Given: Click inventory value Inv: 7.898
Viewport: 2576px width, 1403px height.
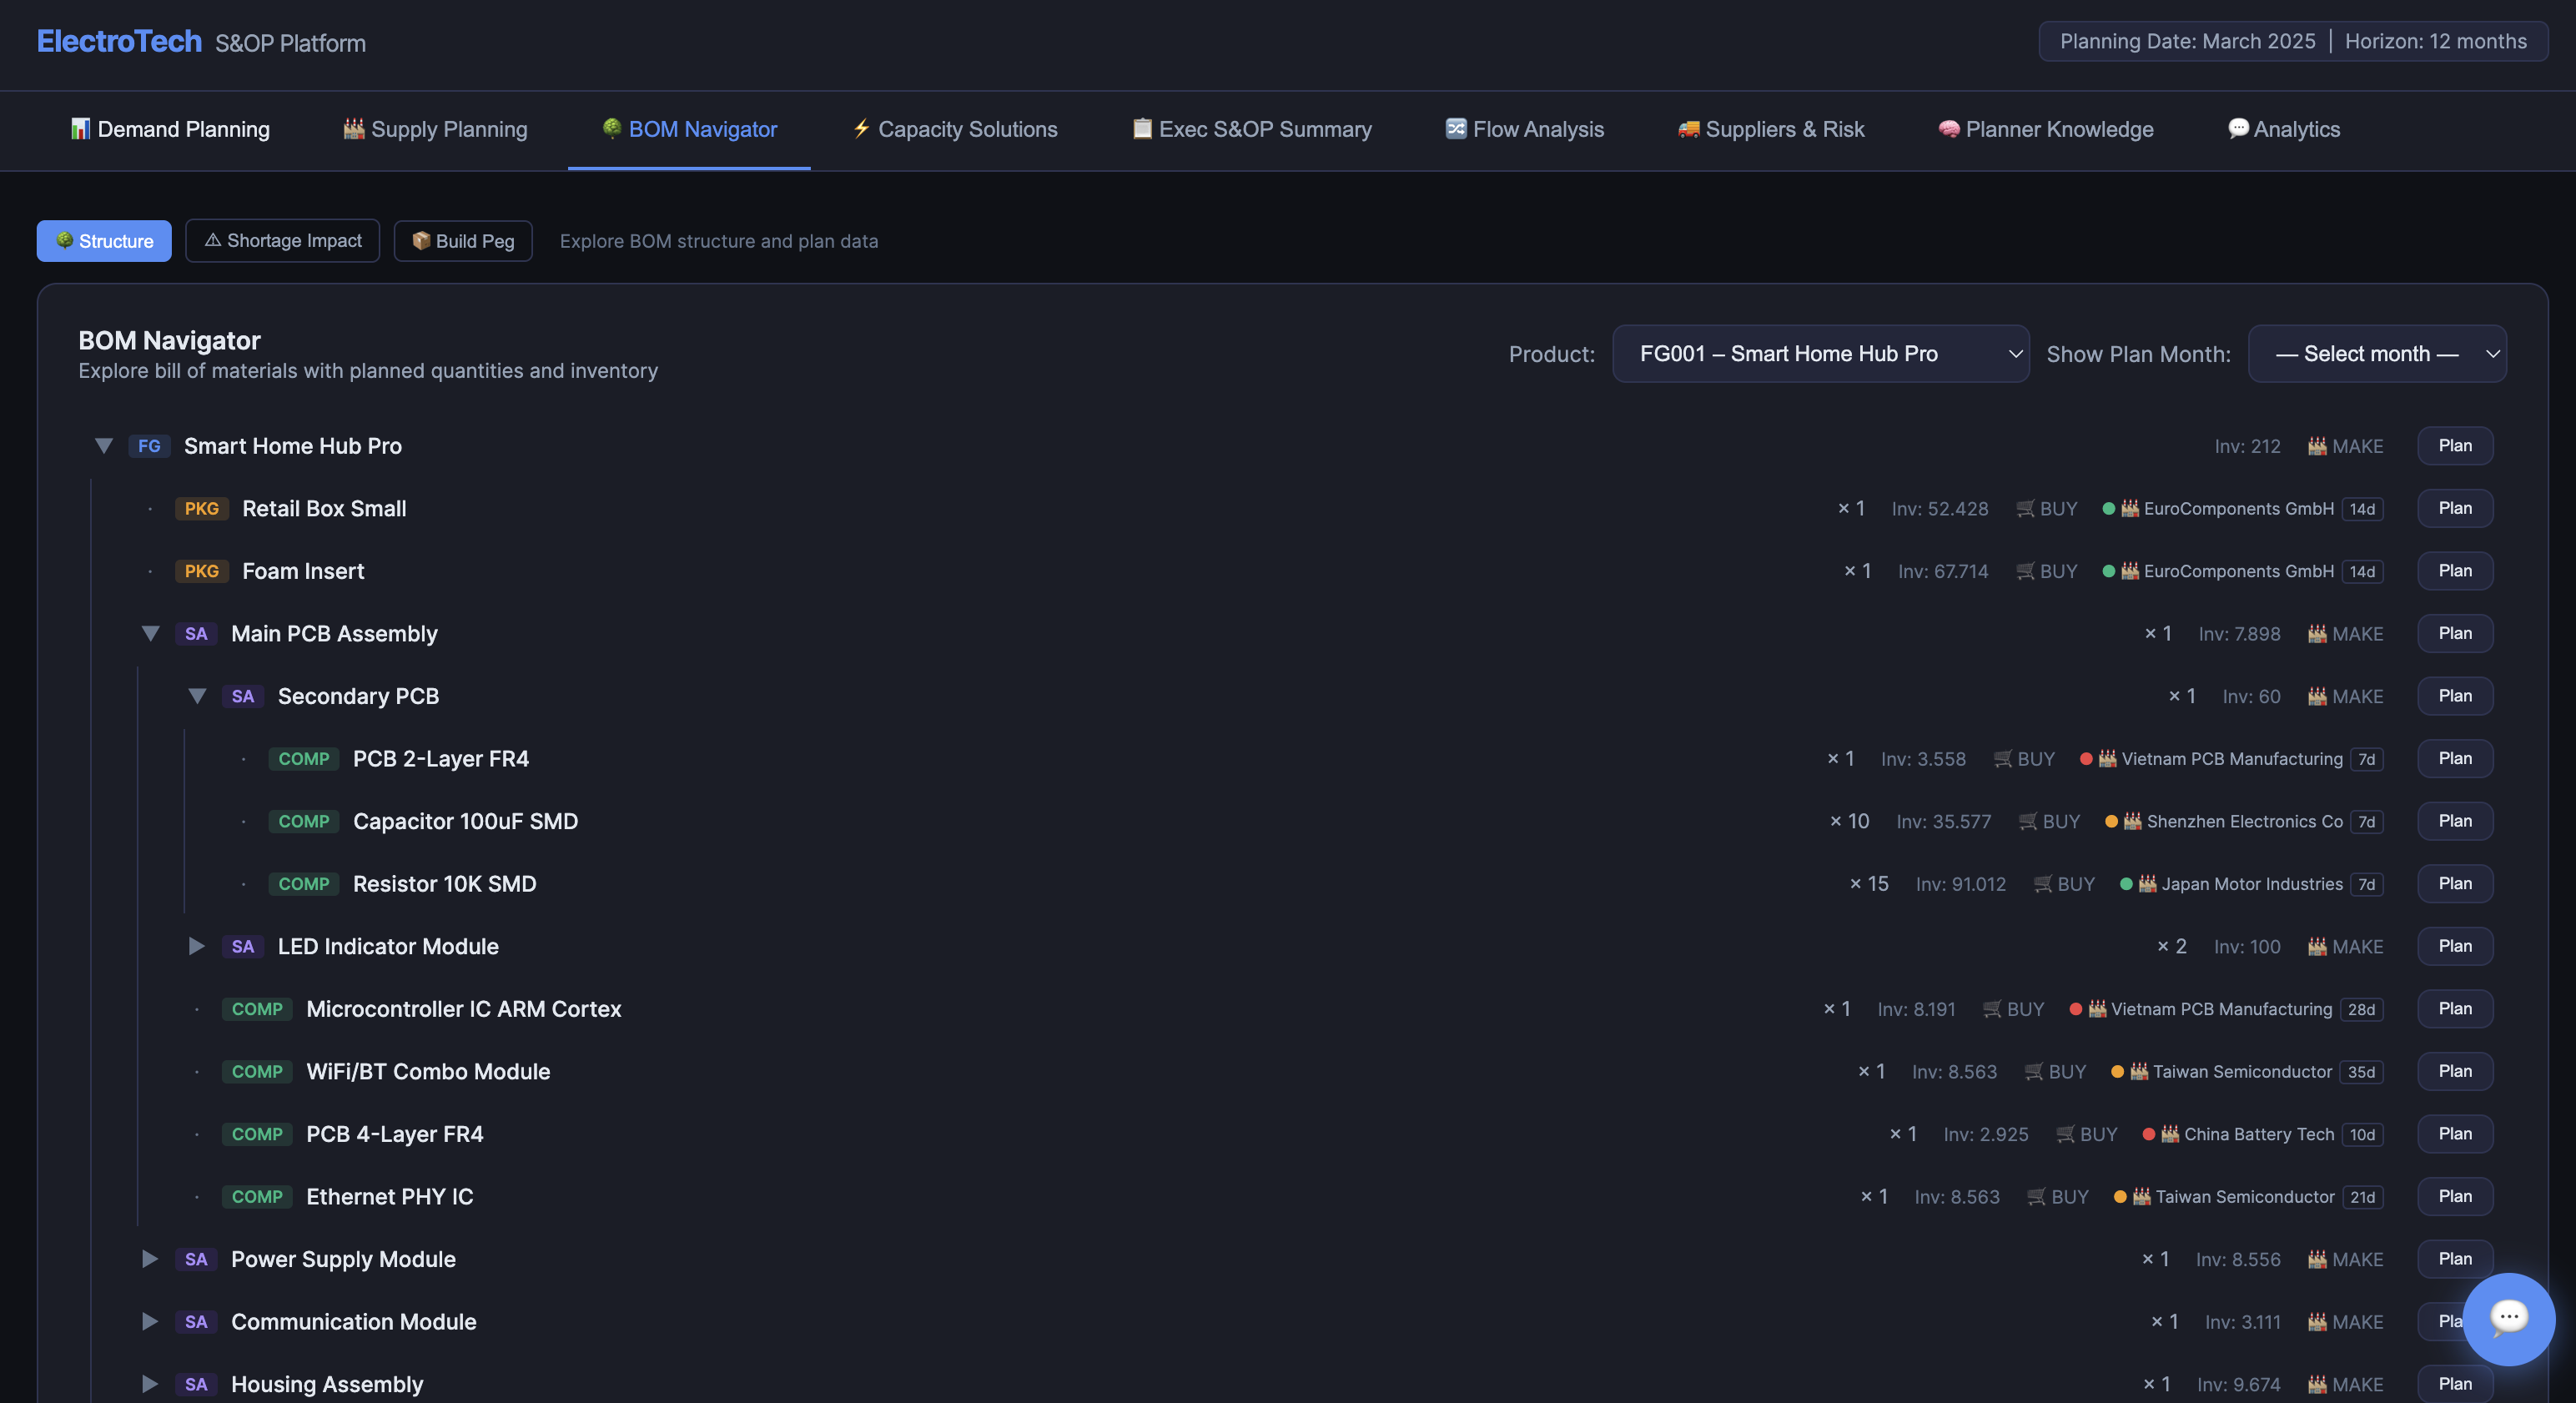Looking at the screenshot, I should coord(2239,634).
